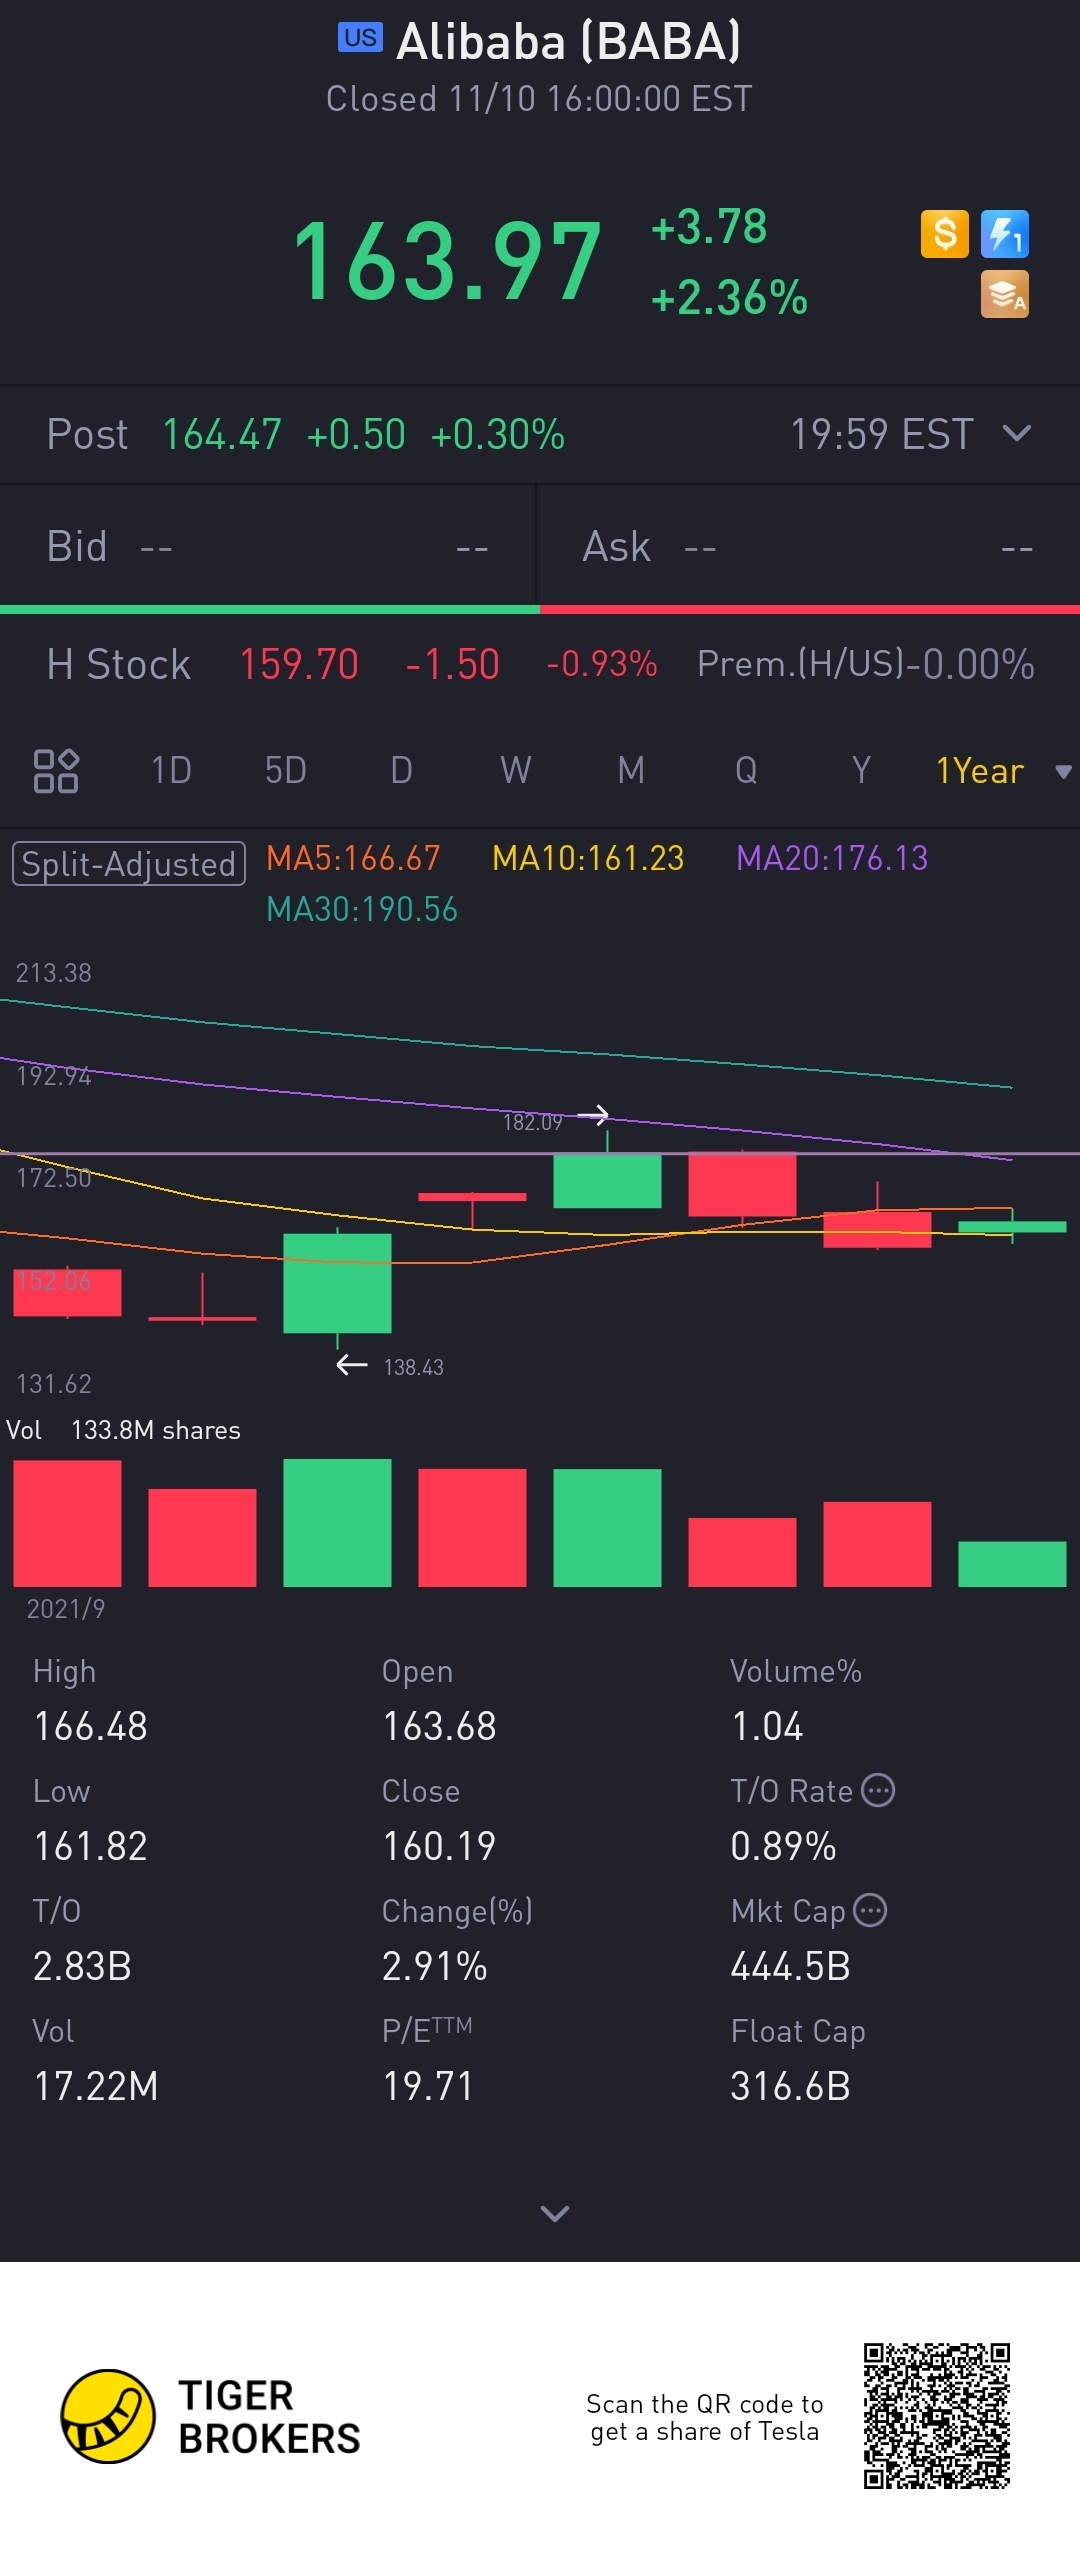Screen dimensions: 1080x2572
Task: Select the last green volume bar
Action: click(x=1012, y=1564)
